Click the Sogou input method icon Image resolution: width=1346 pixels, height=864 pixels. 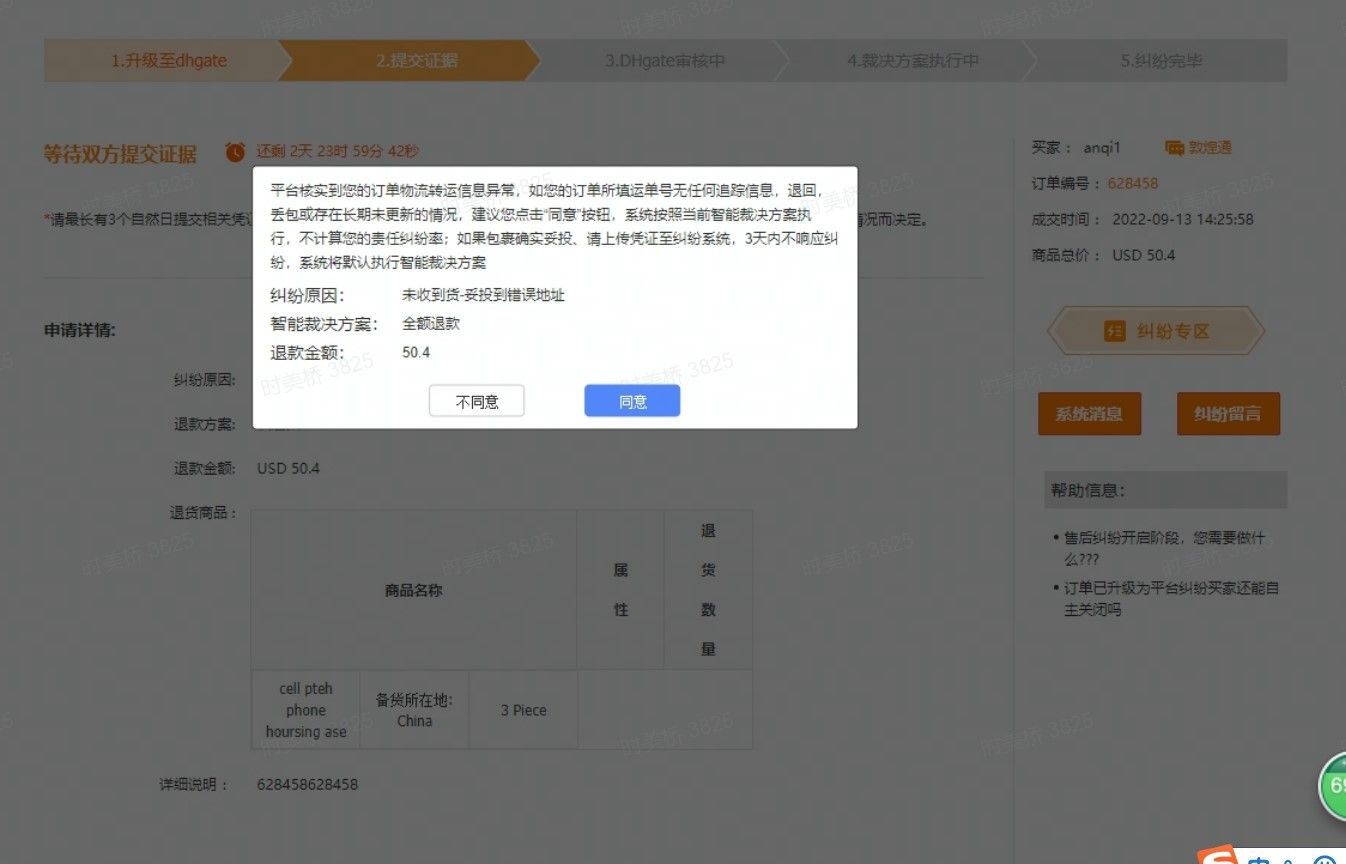[1220, 856]
